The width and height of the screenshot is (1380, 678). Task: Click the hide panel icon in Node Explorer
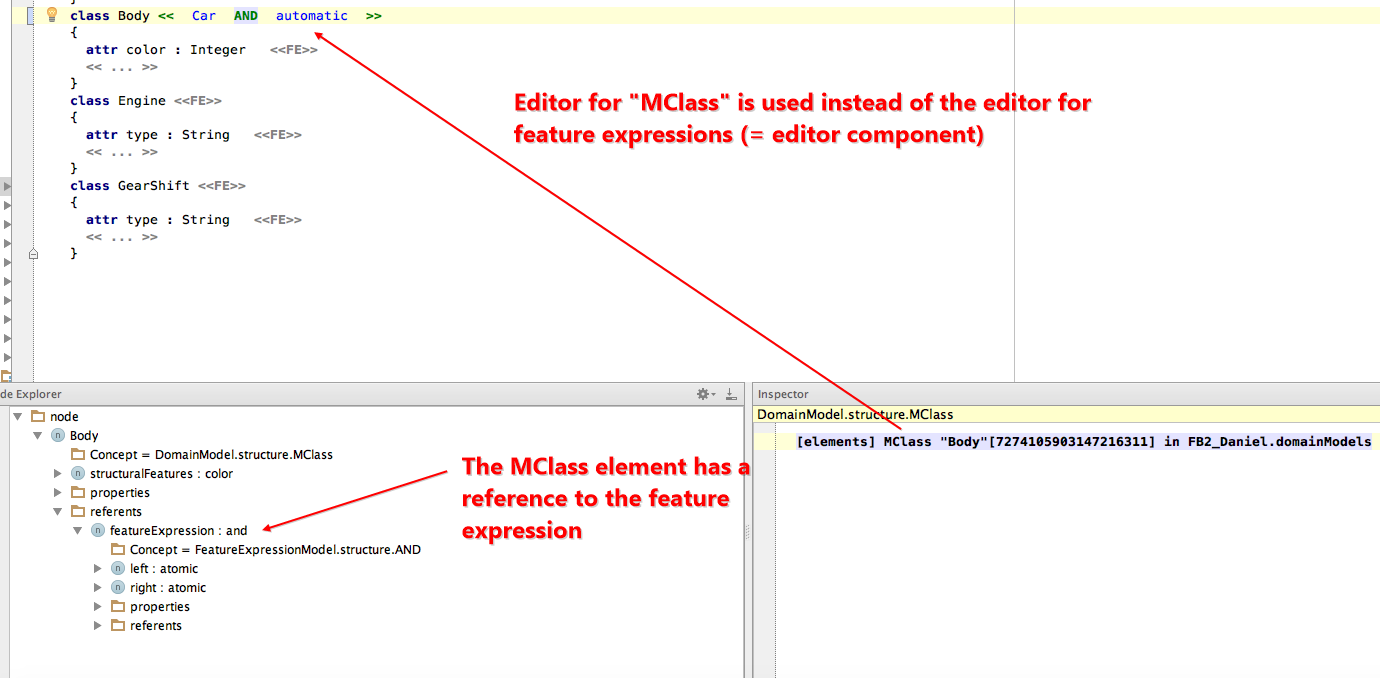click(731, 395)
